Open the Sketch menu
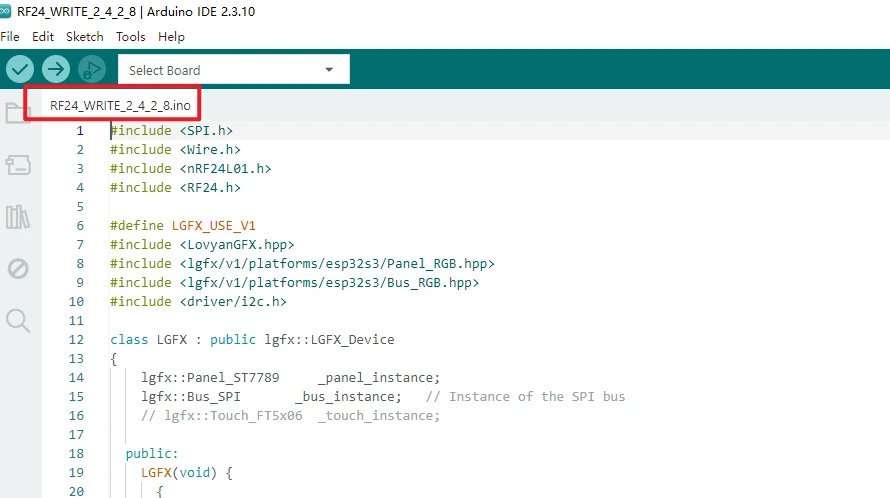Screen dimensions: 890x498 point(85,37)
